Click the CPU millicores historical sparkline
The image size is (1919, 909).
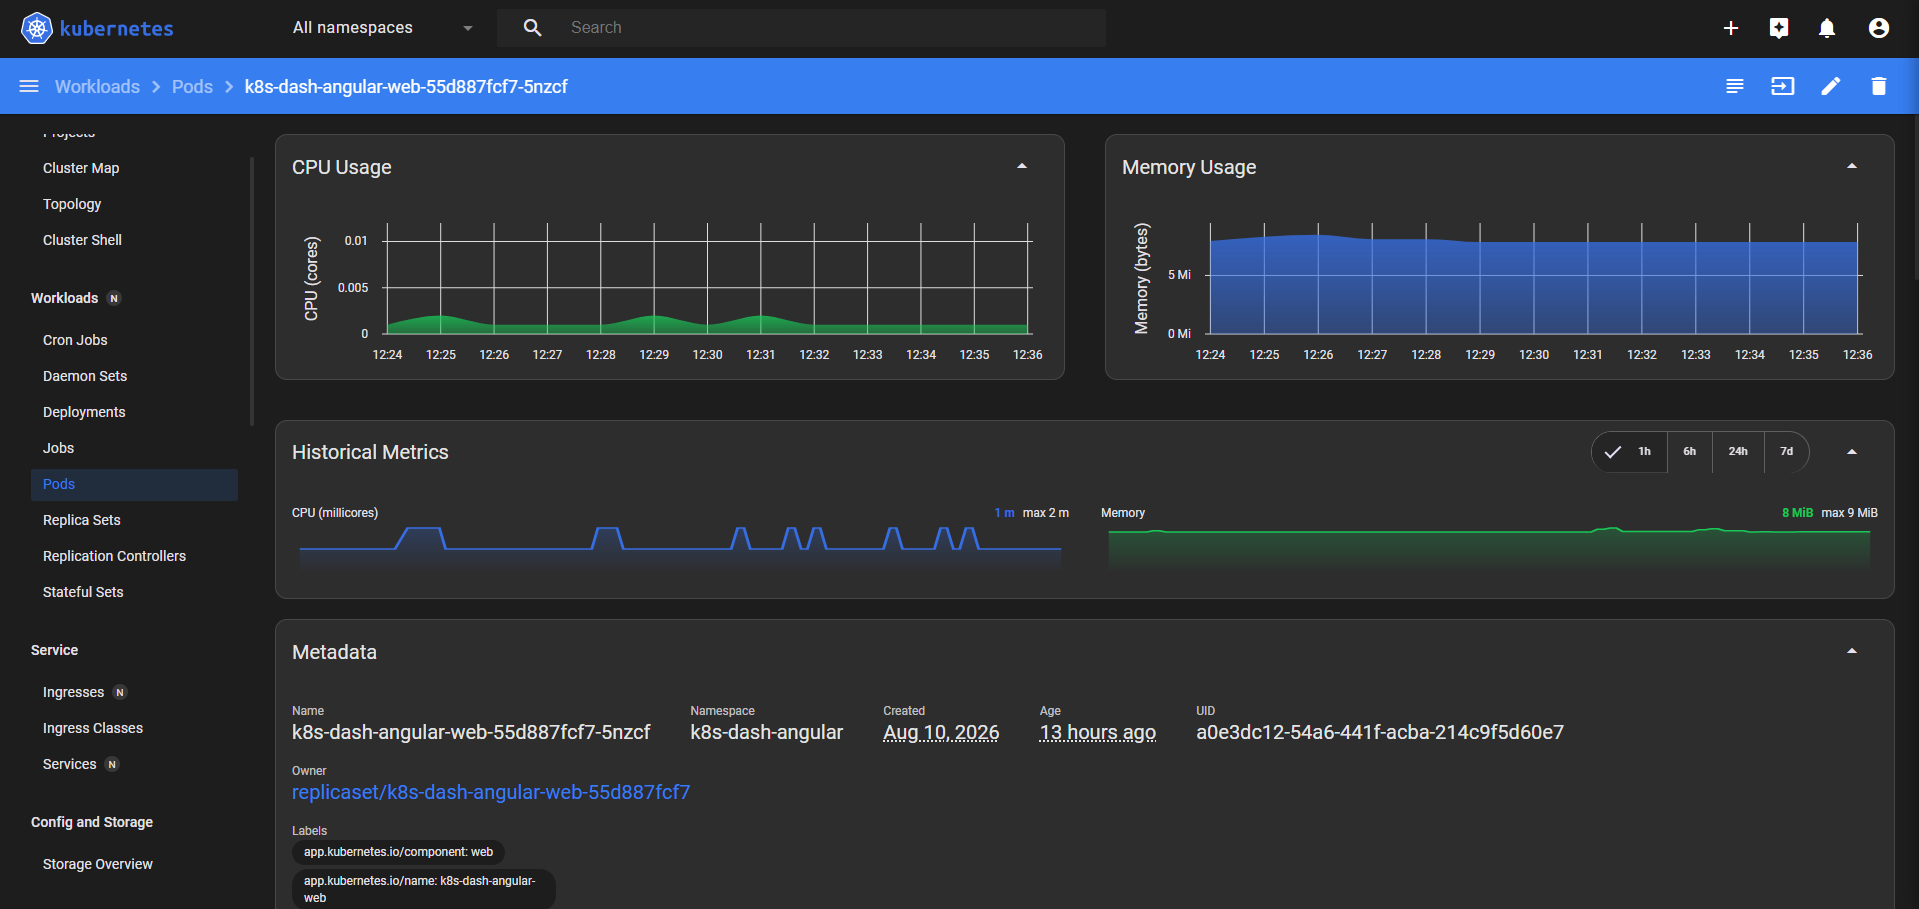click(680, 547)
